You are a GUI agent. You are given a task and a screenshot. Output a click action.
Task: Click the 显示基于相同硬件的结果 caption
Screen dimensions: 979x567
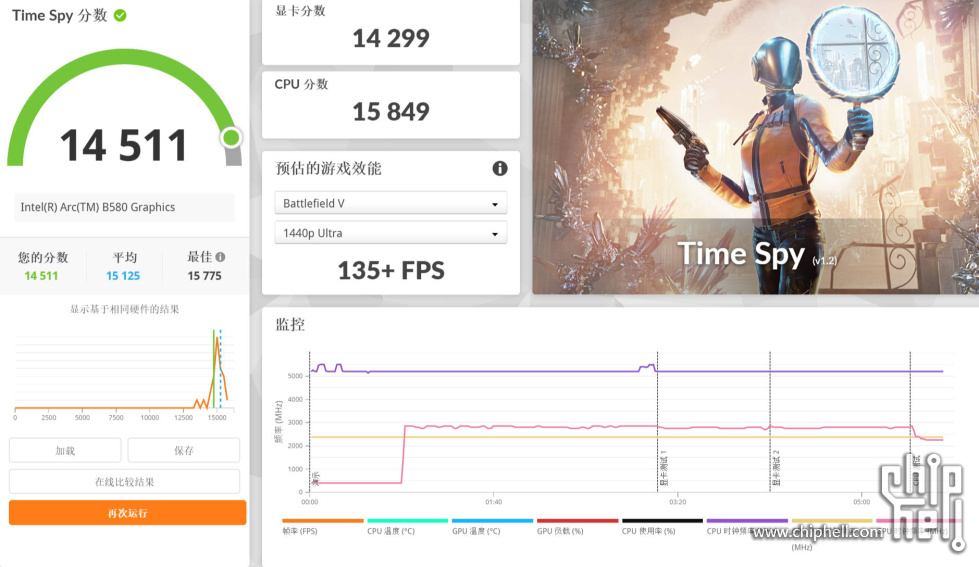124,308
